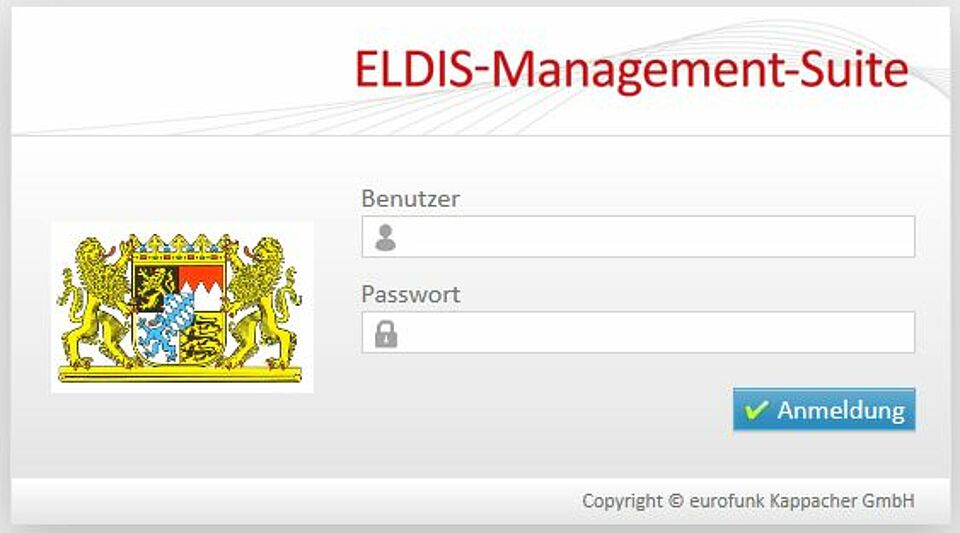Screen dimensions: 960x533
Task: Click the Benutzer field label
Action: point(410,198)
